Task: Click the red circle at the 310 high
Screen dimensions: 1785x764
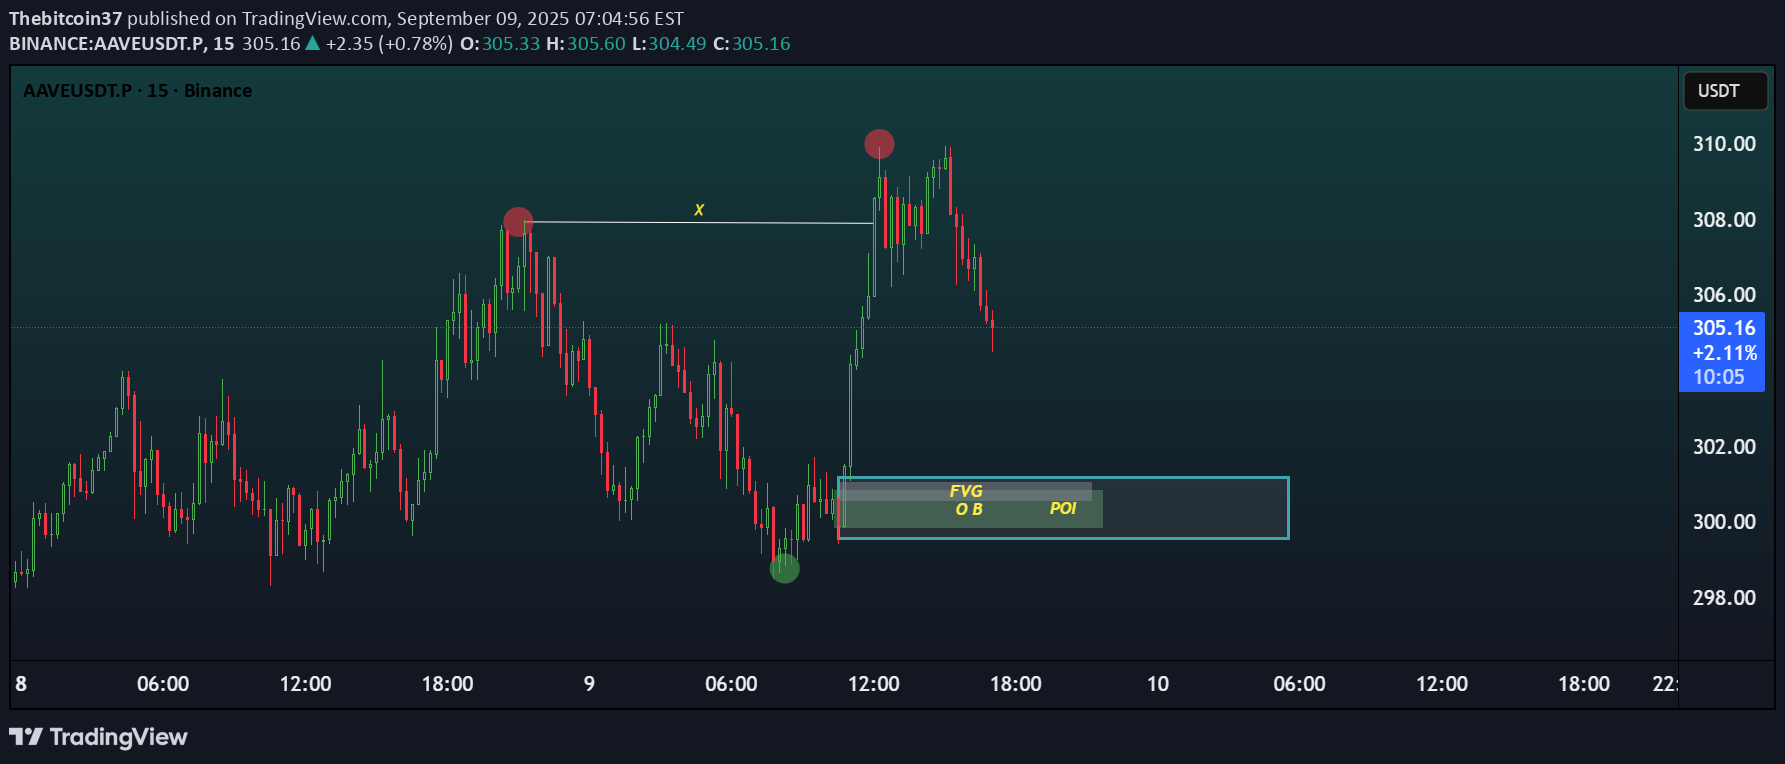Action: [879, 144]
